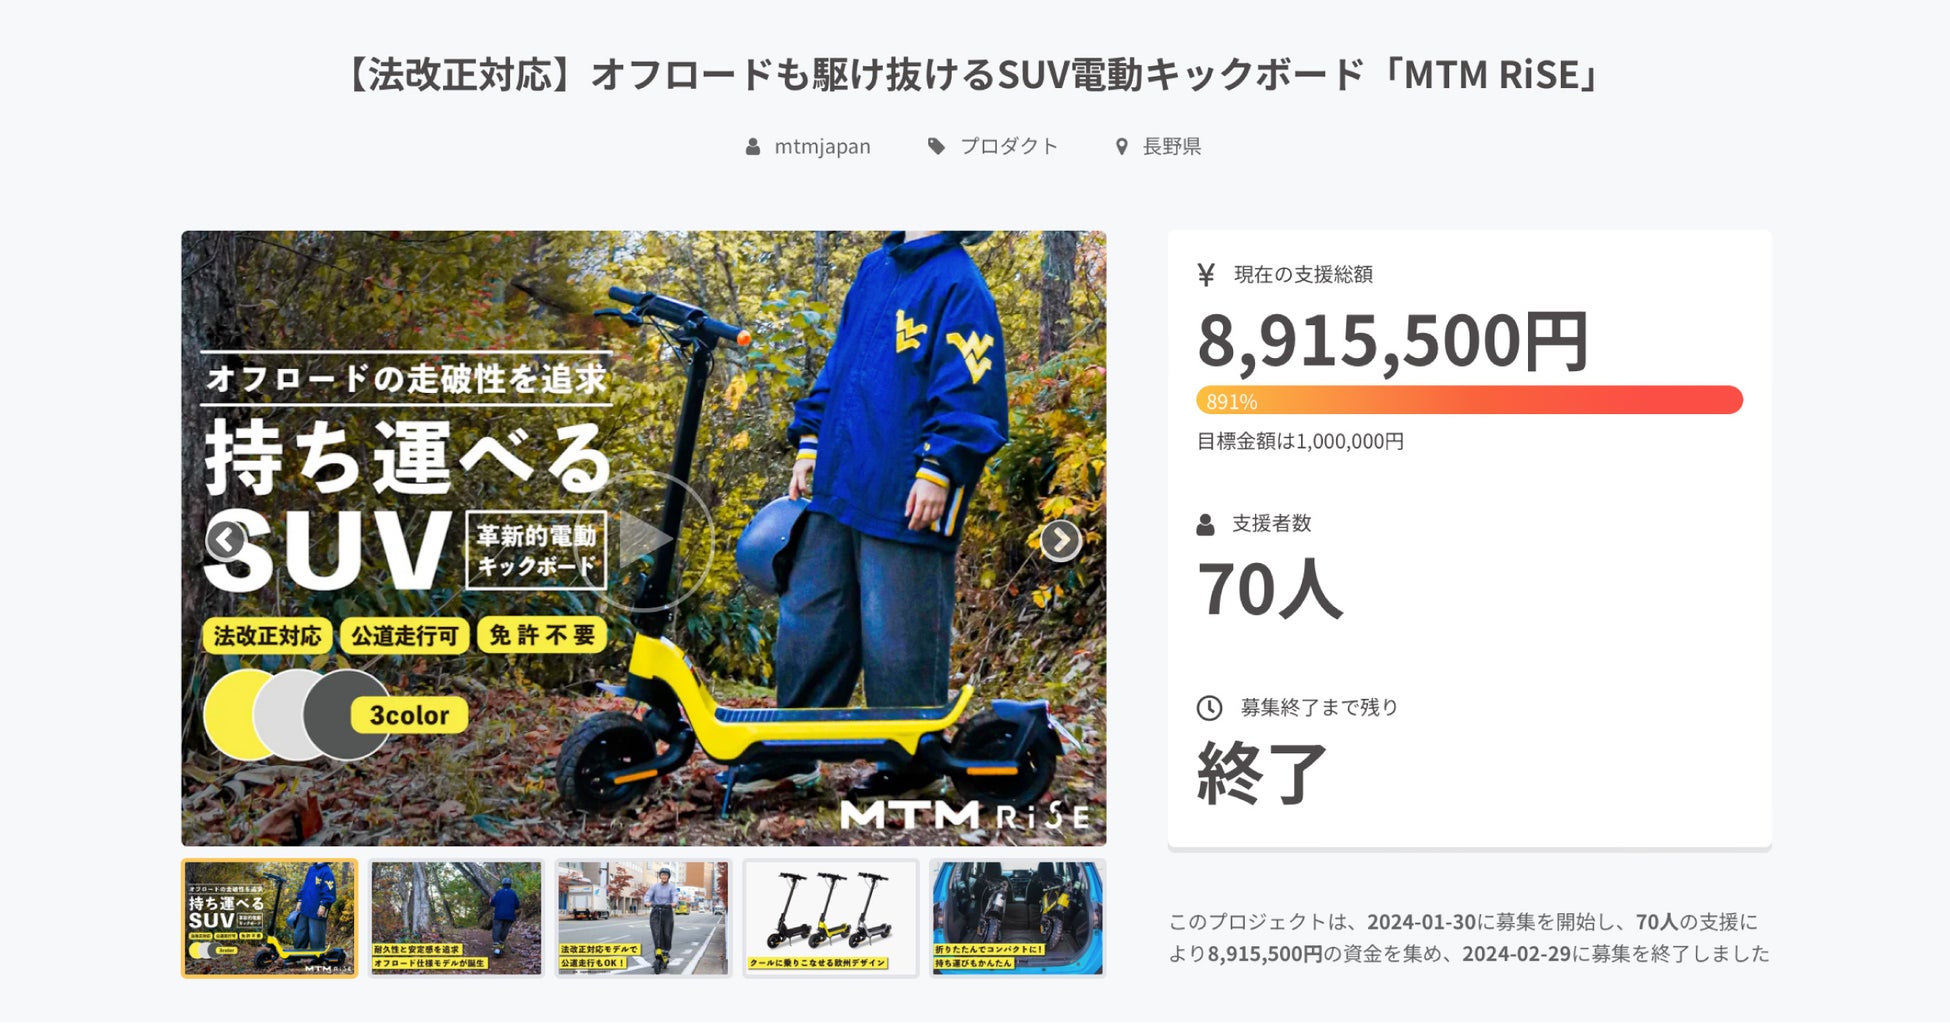Screen dimensions: 1950x1024
Task: Open the プロダクト category link
Action: 1009,147
